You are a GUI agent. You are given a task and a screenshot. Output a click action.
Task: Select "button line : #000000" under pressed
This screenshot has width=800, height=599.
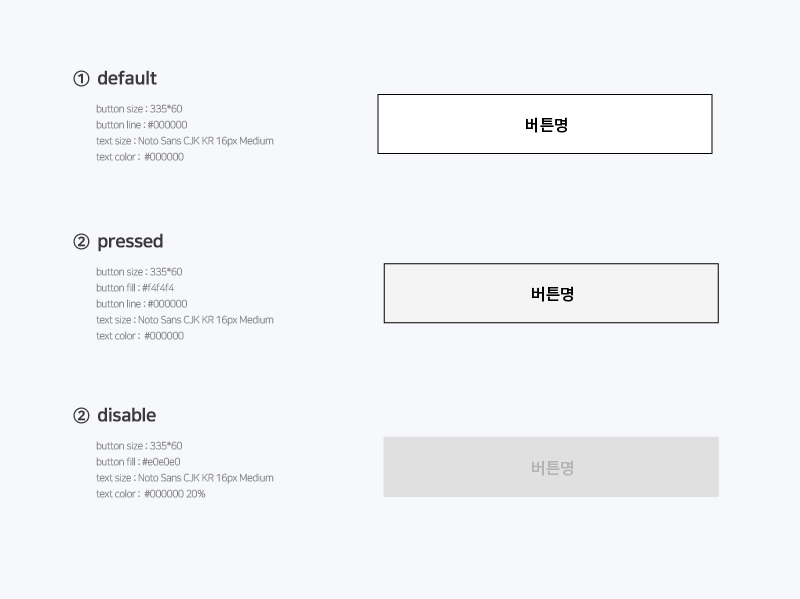(142, 304)
